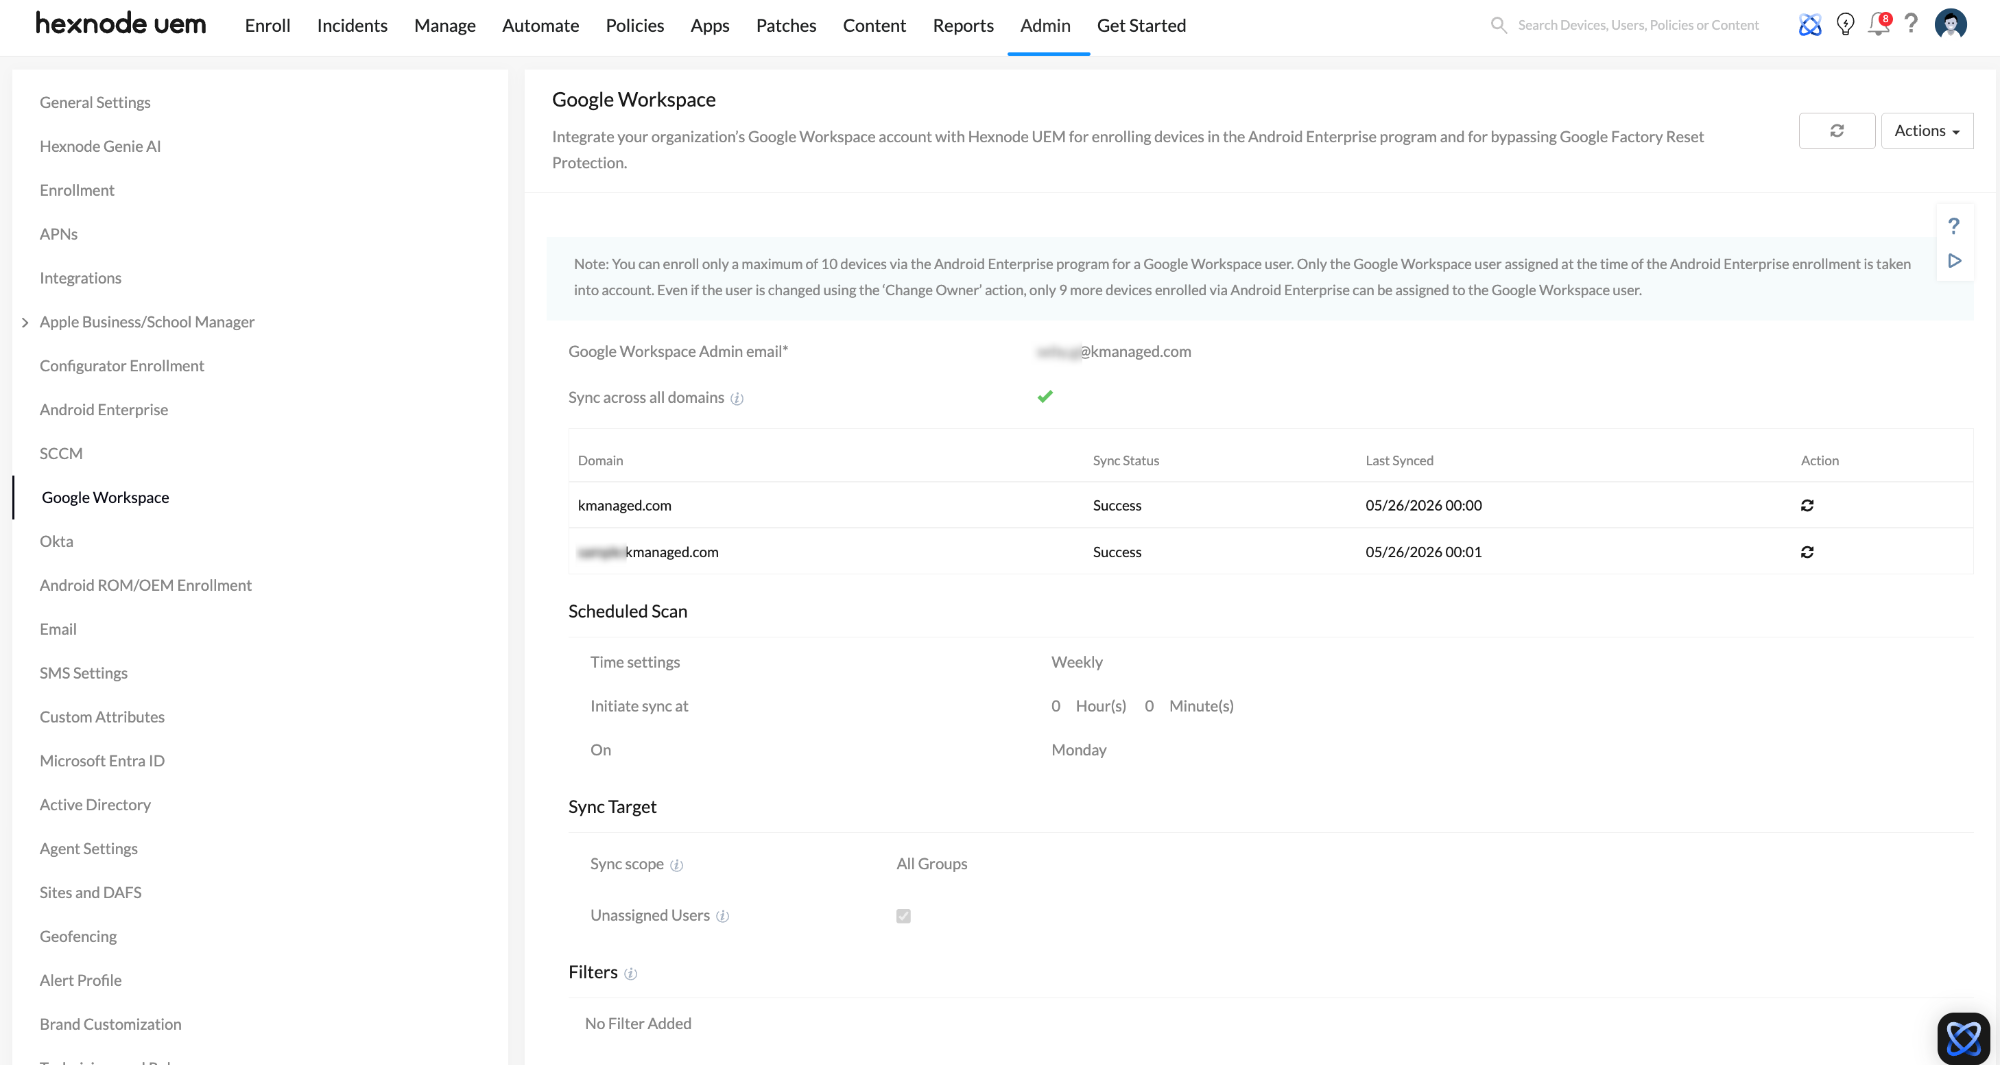This screenshot has height=1065, width=2000.
Task: Open Agent Settings
Action: coord(89,850)
